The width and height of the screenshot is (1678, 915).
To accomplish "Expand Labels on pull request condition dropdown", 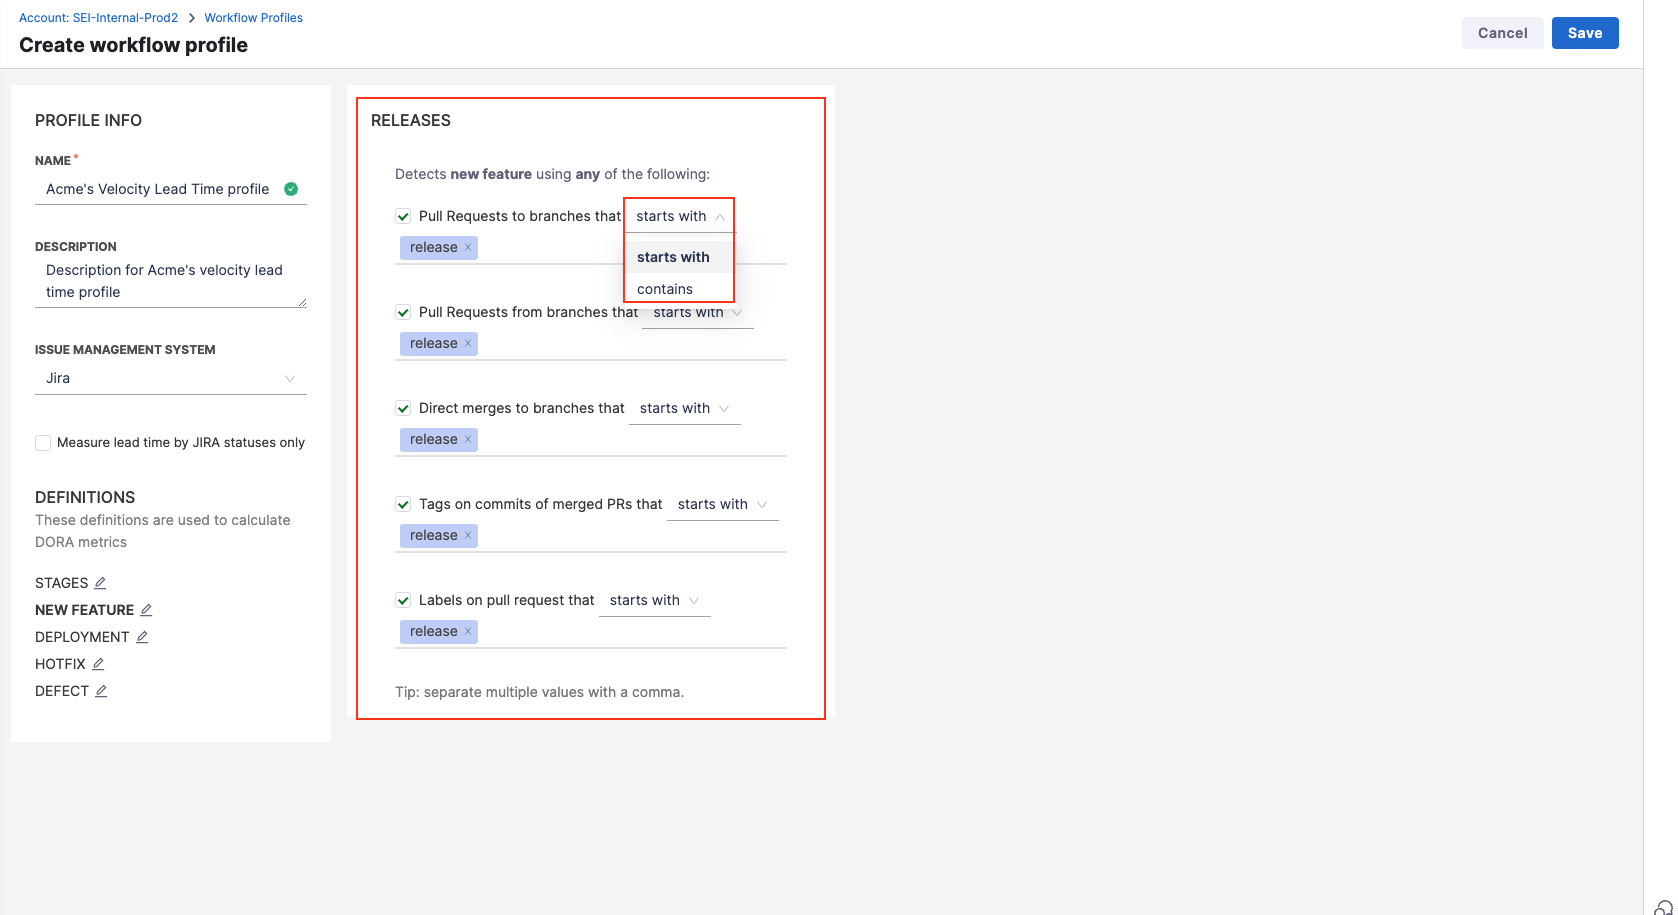I will pyautogui.click(x=654, y=600).
